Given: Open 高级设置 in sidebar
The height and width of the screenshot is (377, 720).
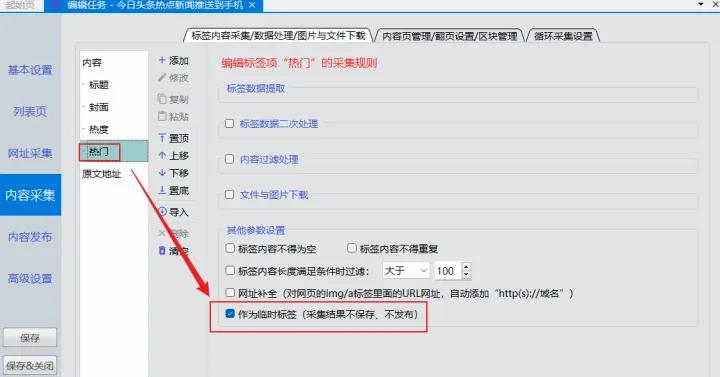Looking at the screenshot, I should (30, 278).
